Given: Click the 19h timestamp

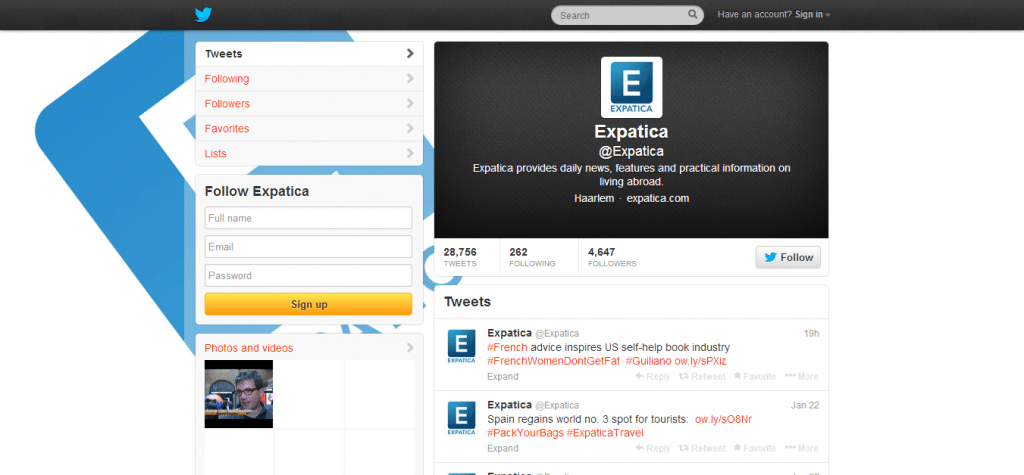Looking at the screenshot, I should click(811, 333).
